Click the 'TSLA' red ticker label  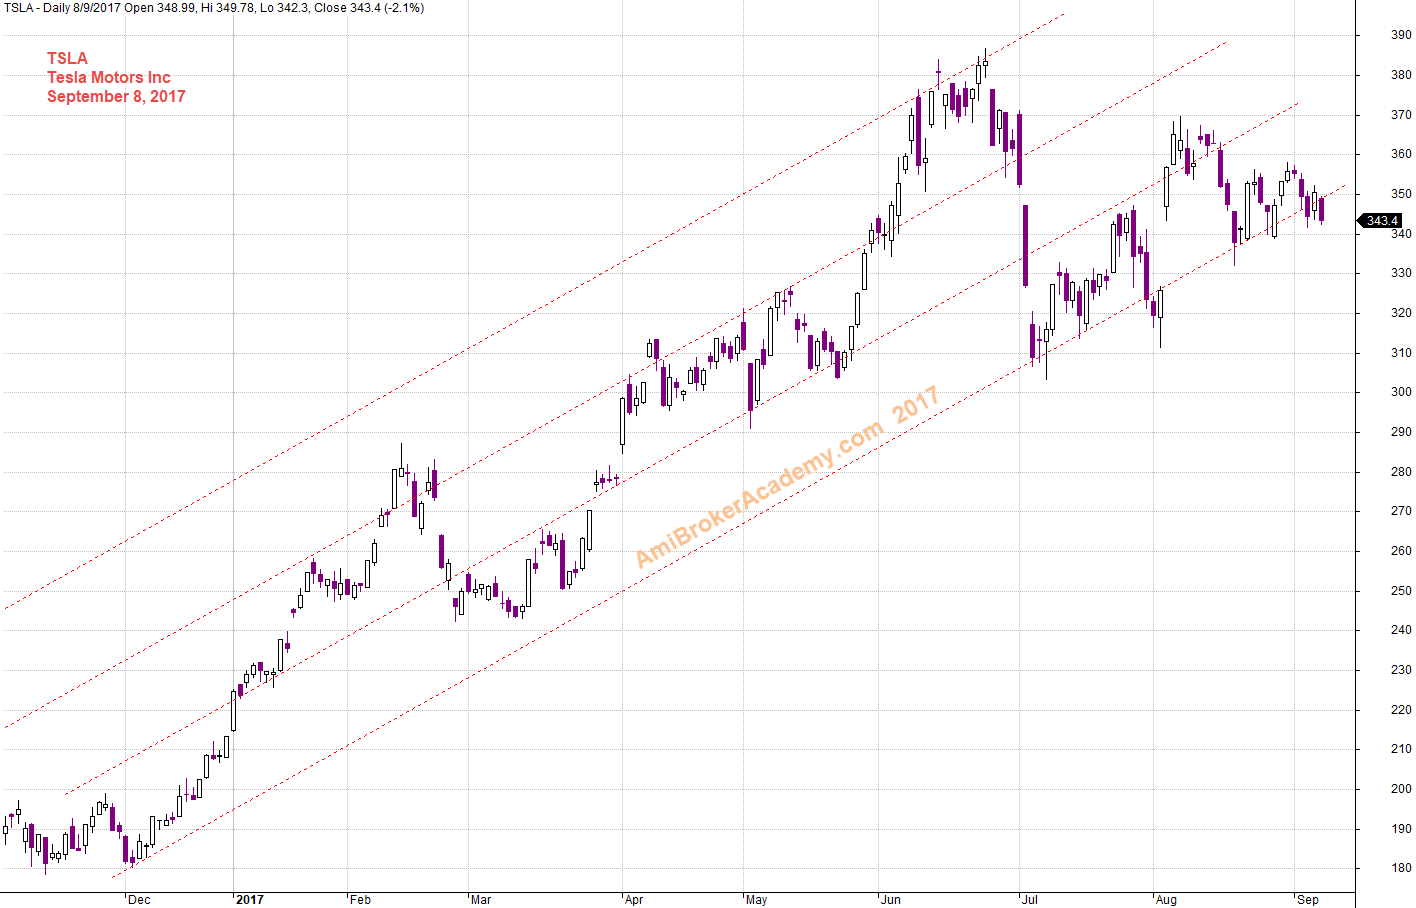(67, 58)
